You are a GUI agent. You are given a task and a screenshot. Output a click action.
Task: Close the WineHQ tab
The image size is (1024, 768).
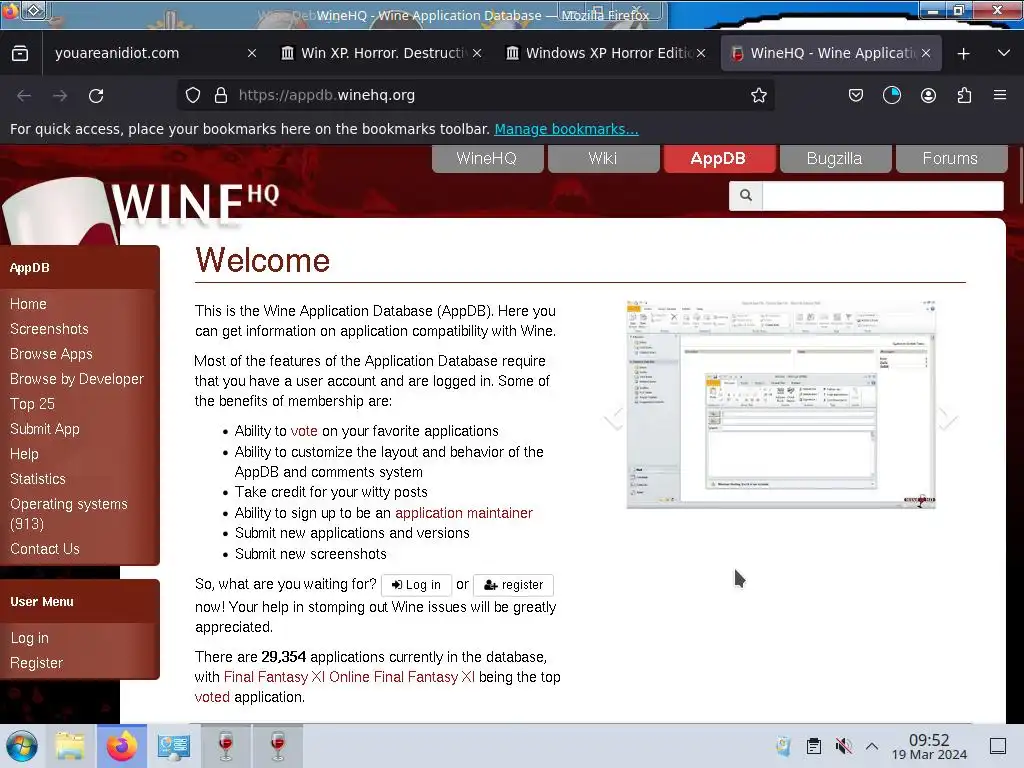point(925,54)
